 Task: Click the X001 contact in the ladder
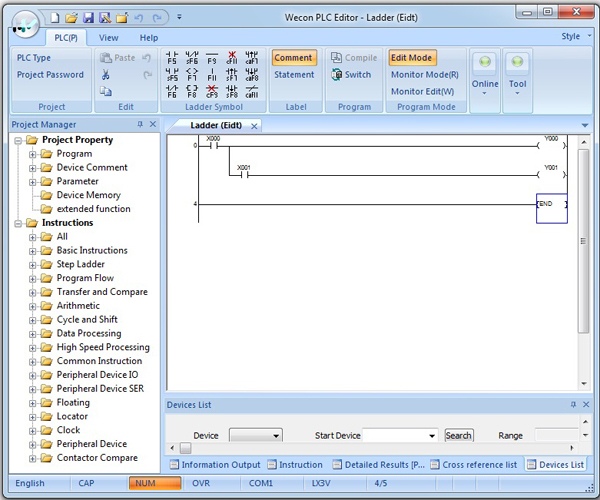pyautogui.click(x=244, y=173)
